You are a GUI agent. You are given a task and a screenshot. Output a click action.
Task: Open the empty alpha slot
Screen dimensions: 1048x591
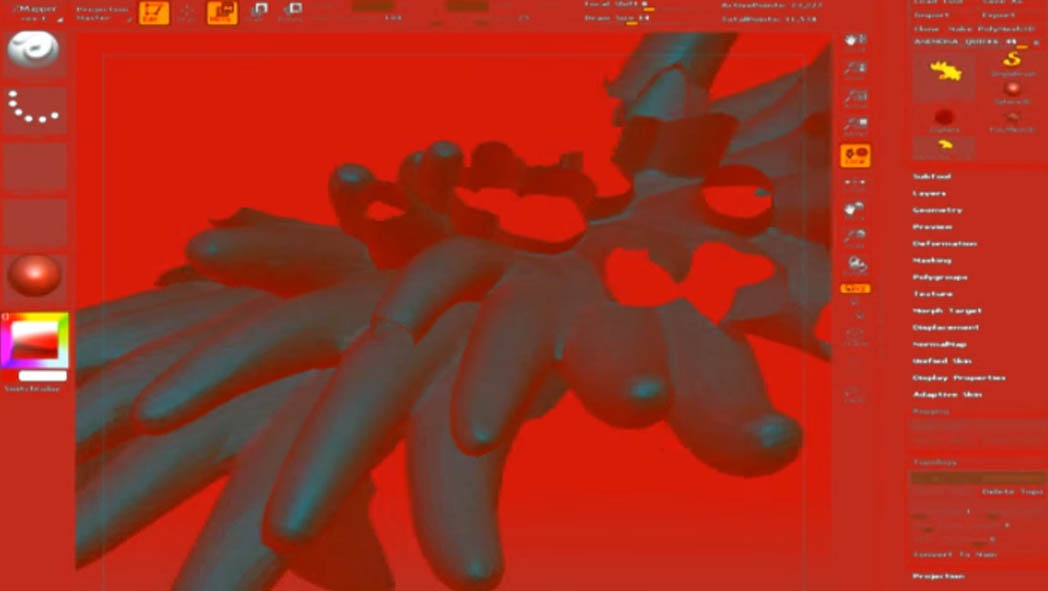click(x=35, y=165)
